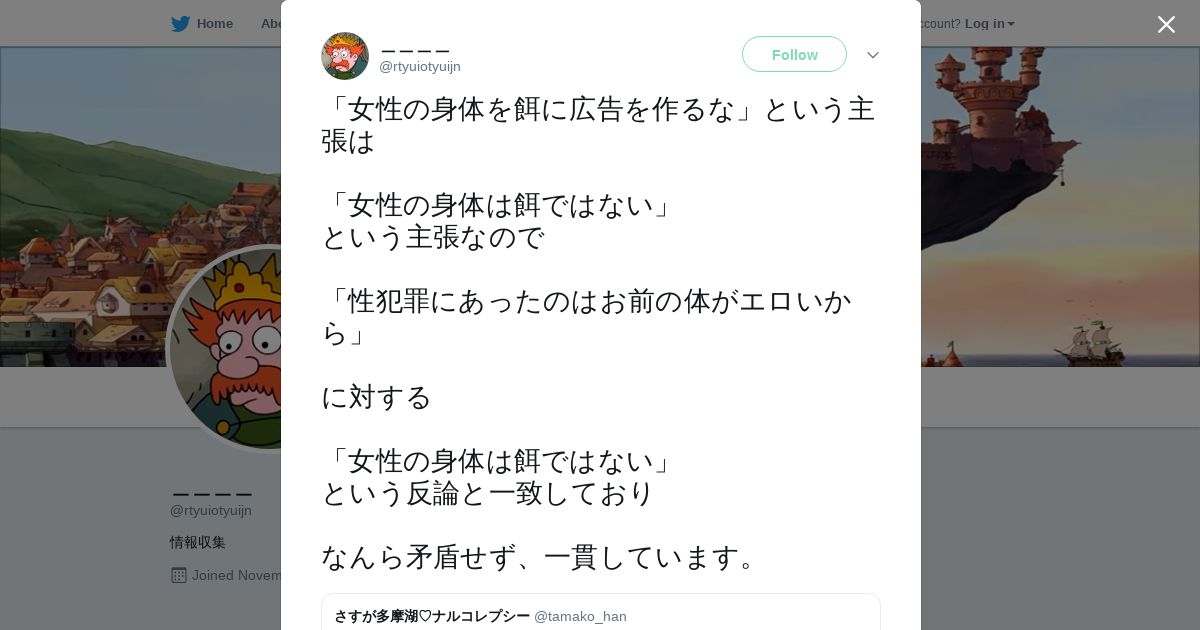Viewport: 1200px width, 630px height.
Task: Click the @rtyuiotyuijn handle on the profile sidebar
Action: point(211,511)
